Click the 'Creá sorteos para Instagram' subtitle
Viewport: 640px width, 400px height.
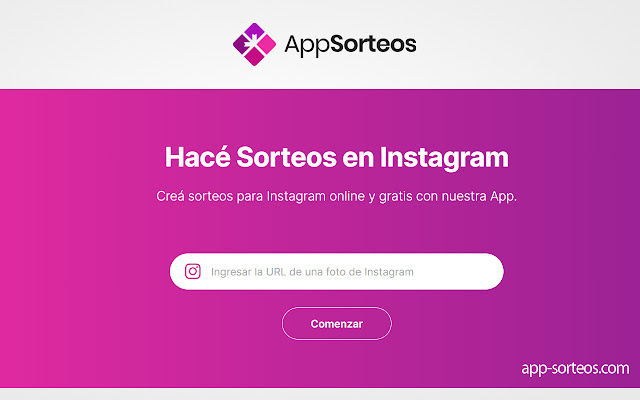336,196
